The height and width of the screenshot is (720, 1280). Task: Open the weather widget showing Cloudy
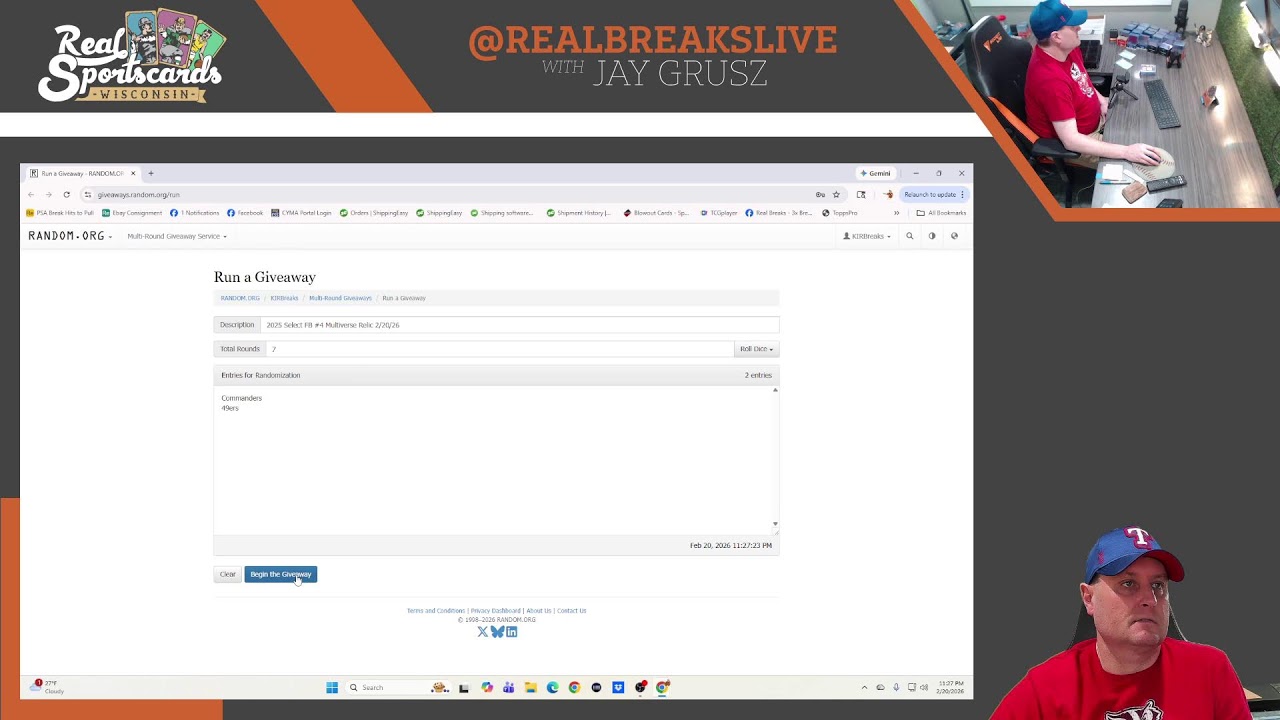(x=48, y=687)
